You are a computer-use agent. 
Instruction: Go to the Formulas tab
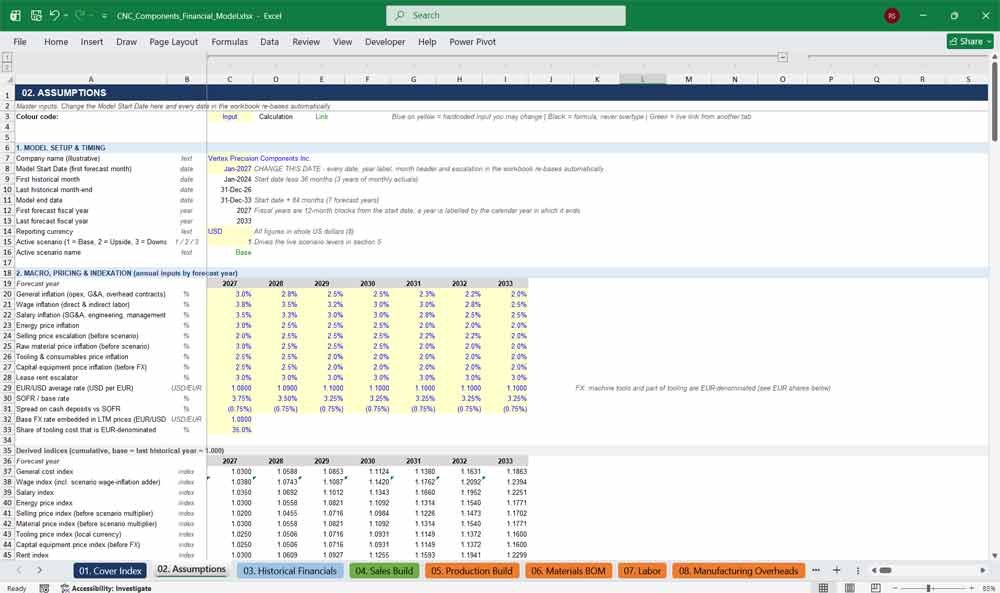point(230,41)
